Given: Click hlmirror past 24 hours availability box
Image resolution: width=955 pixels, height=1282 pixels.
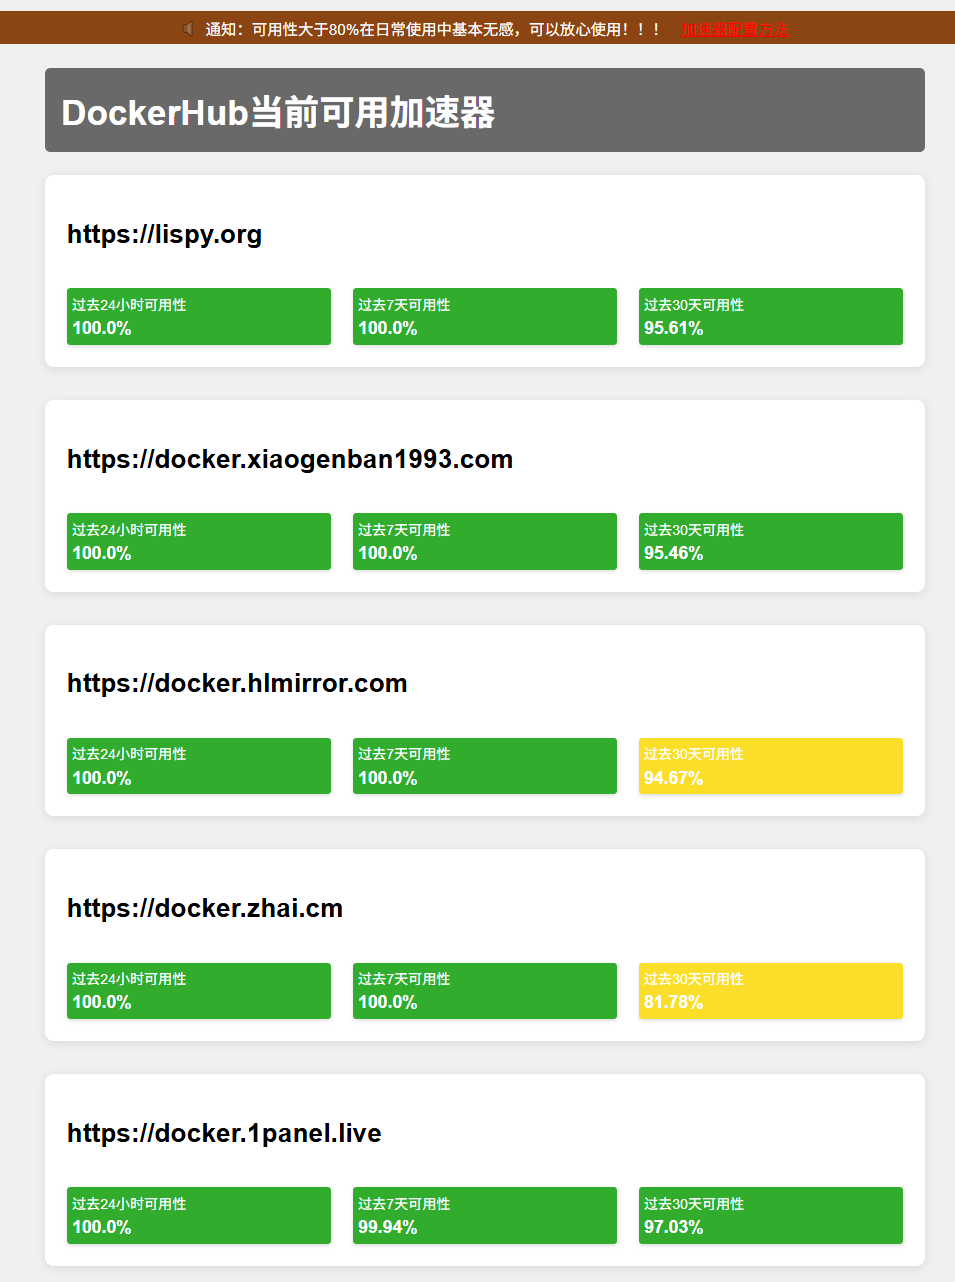Looking at the screenshot, I should point(199,766).
